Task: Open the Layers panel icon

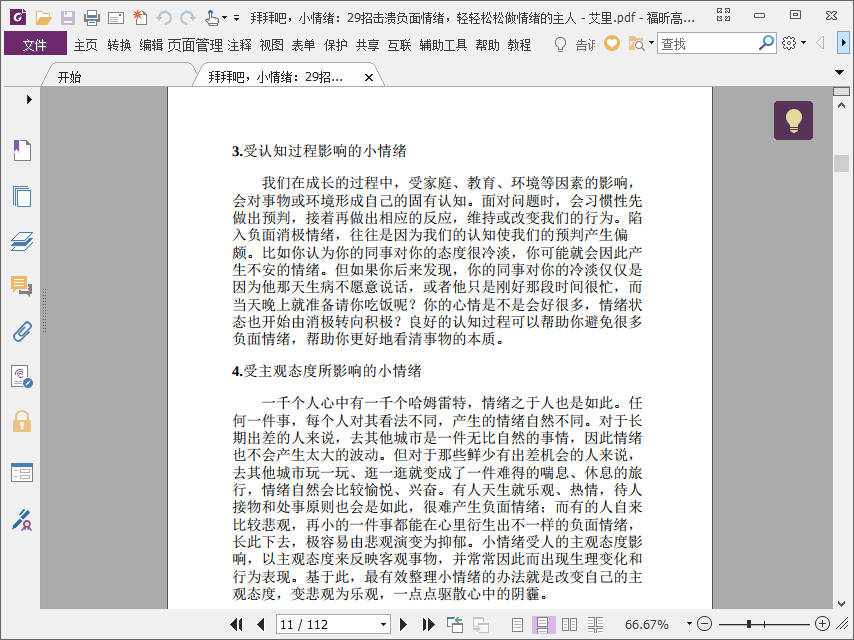Action: point(22,241)
